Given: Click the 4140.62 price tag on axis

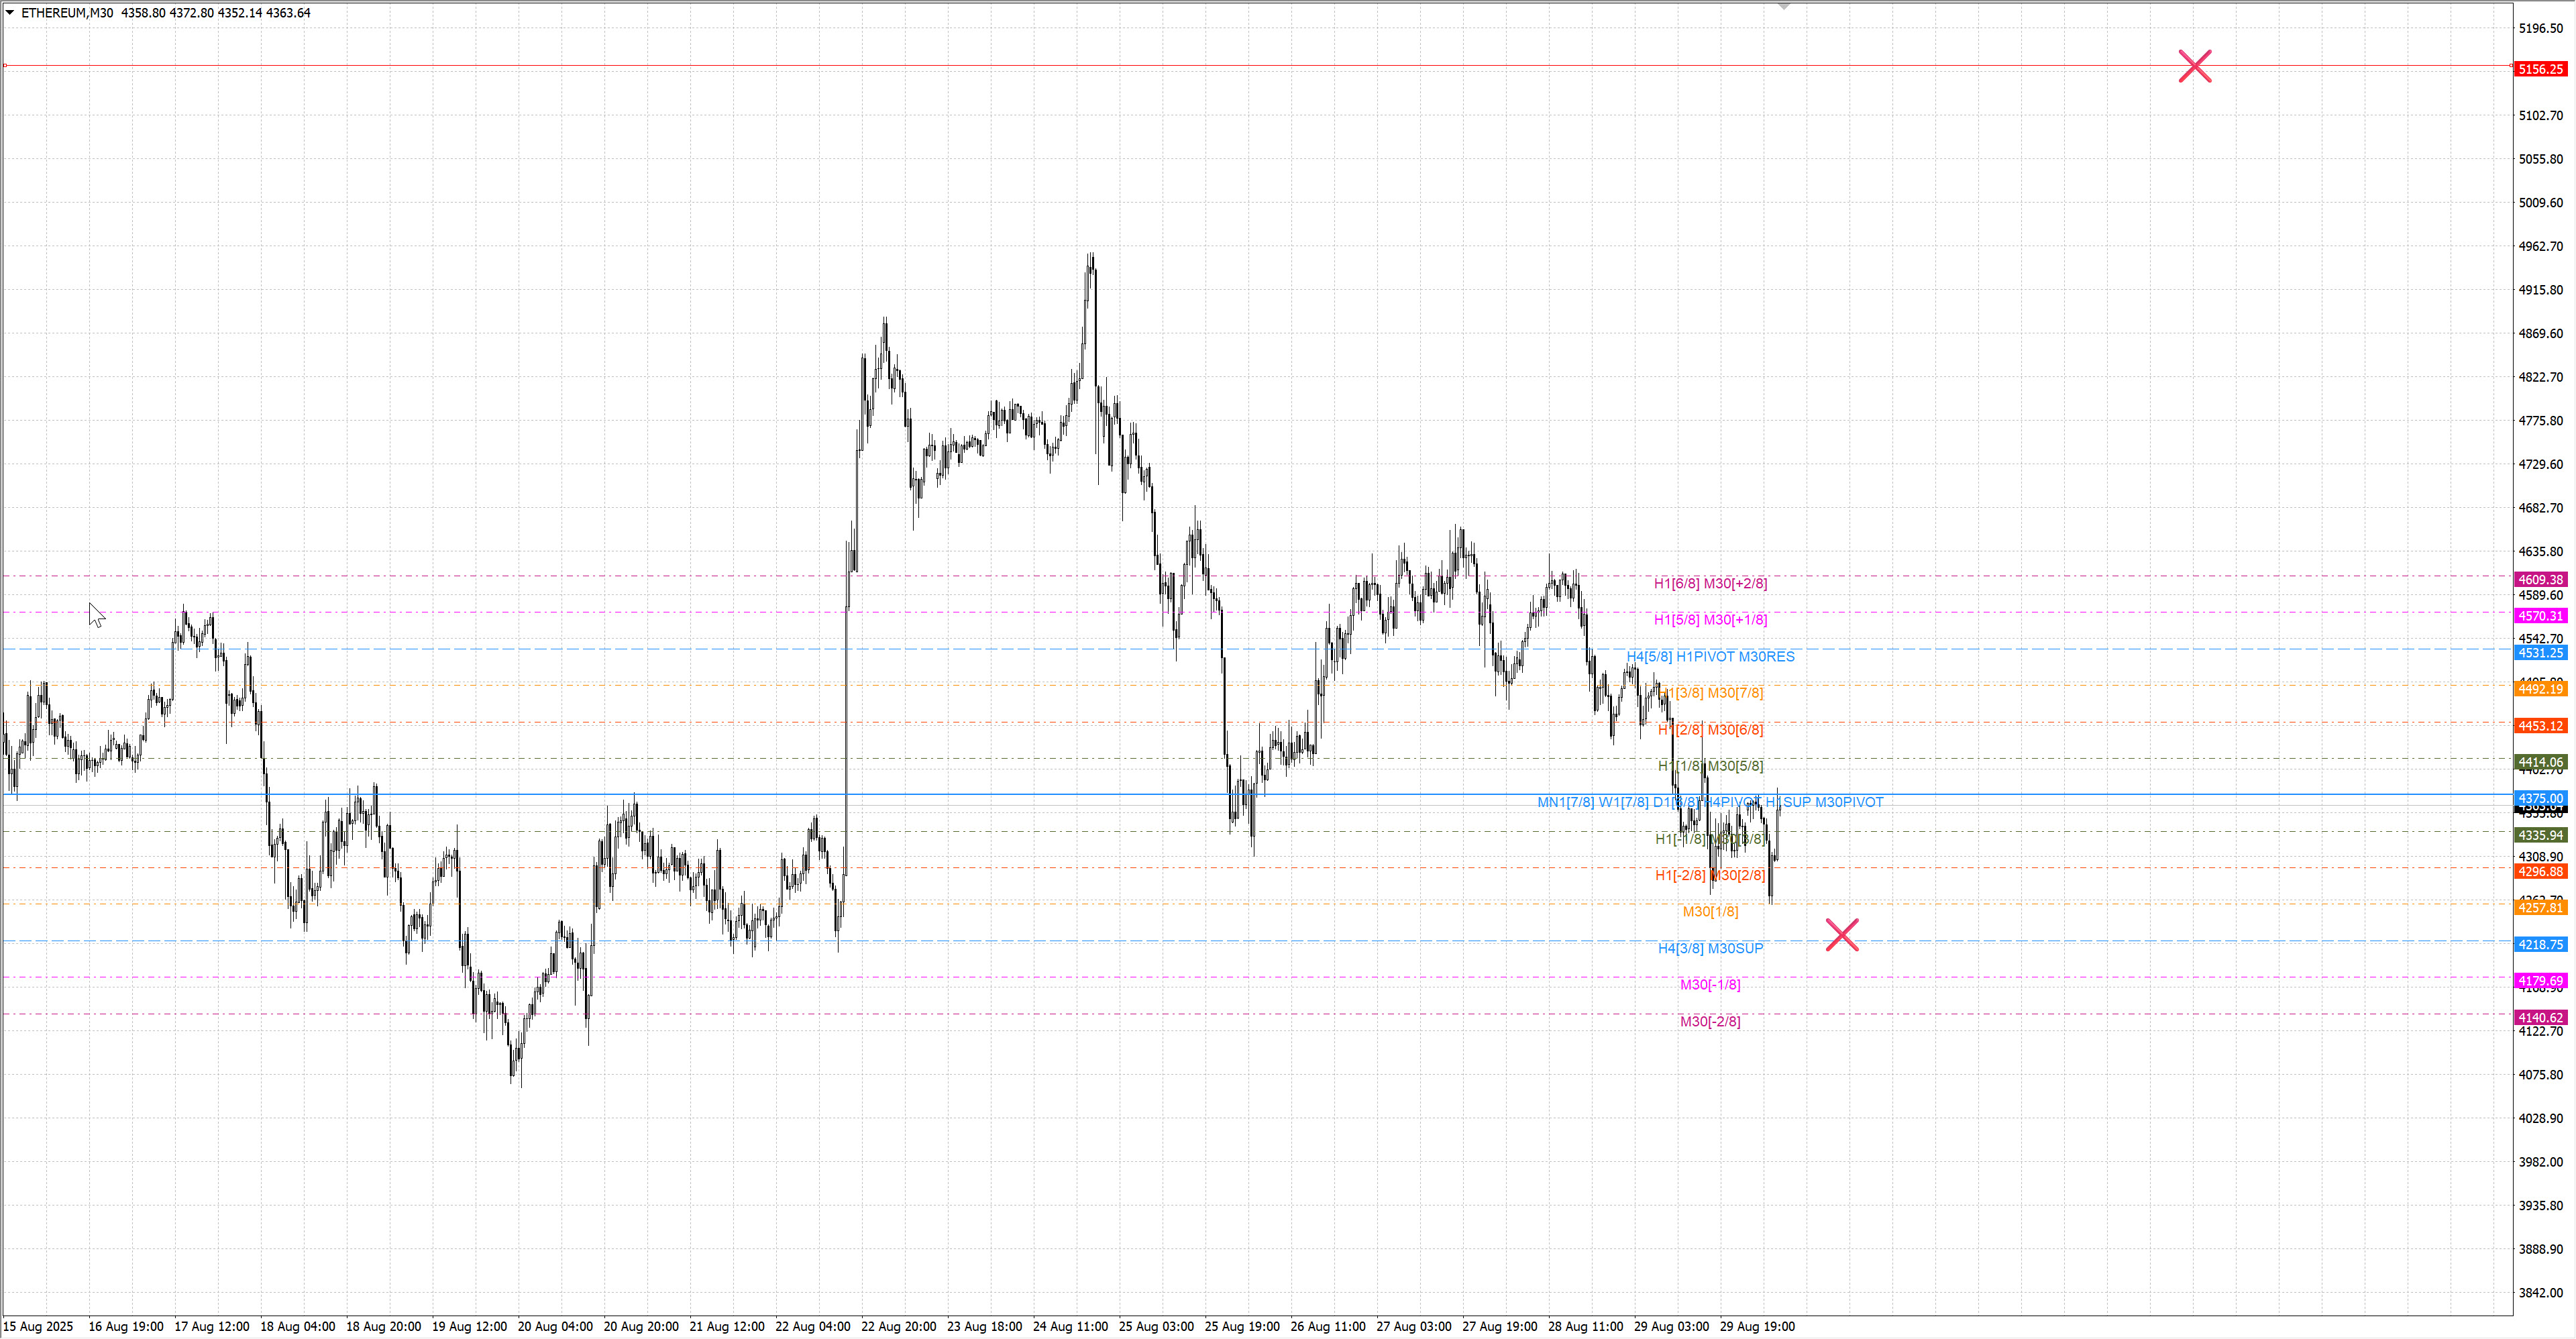Looking at the screenshot, I should 2540,1017.
